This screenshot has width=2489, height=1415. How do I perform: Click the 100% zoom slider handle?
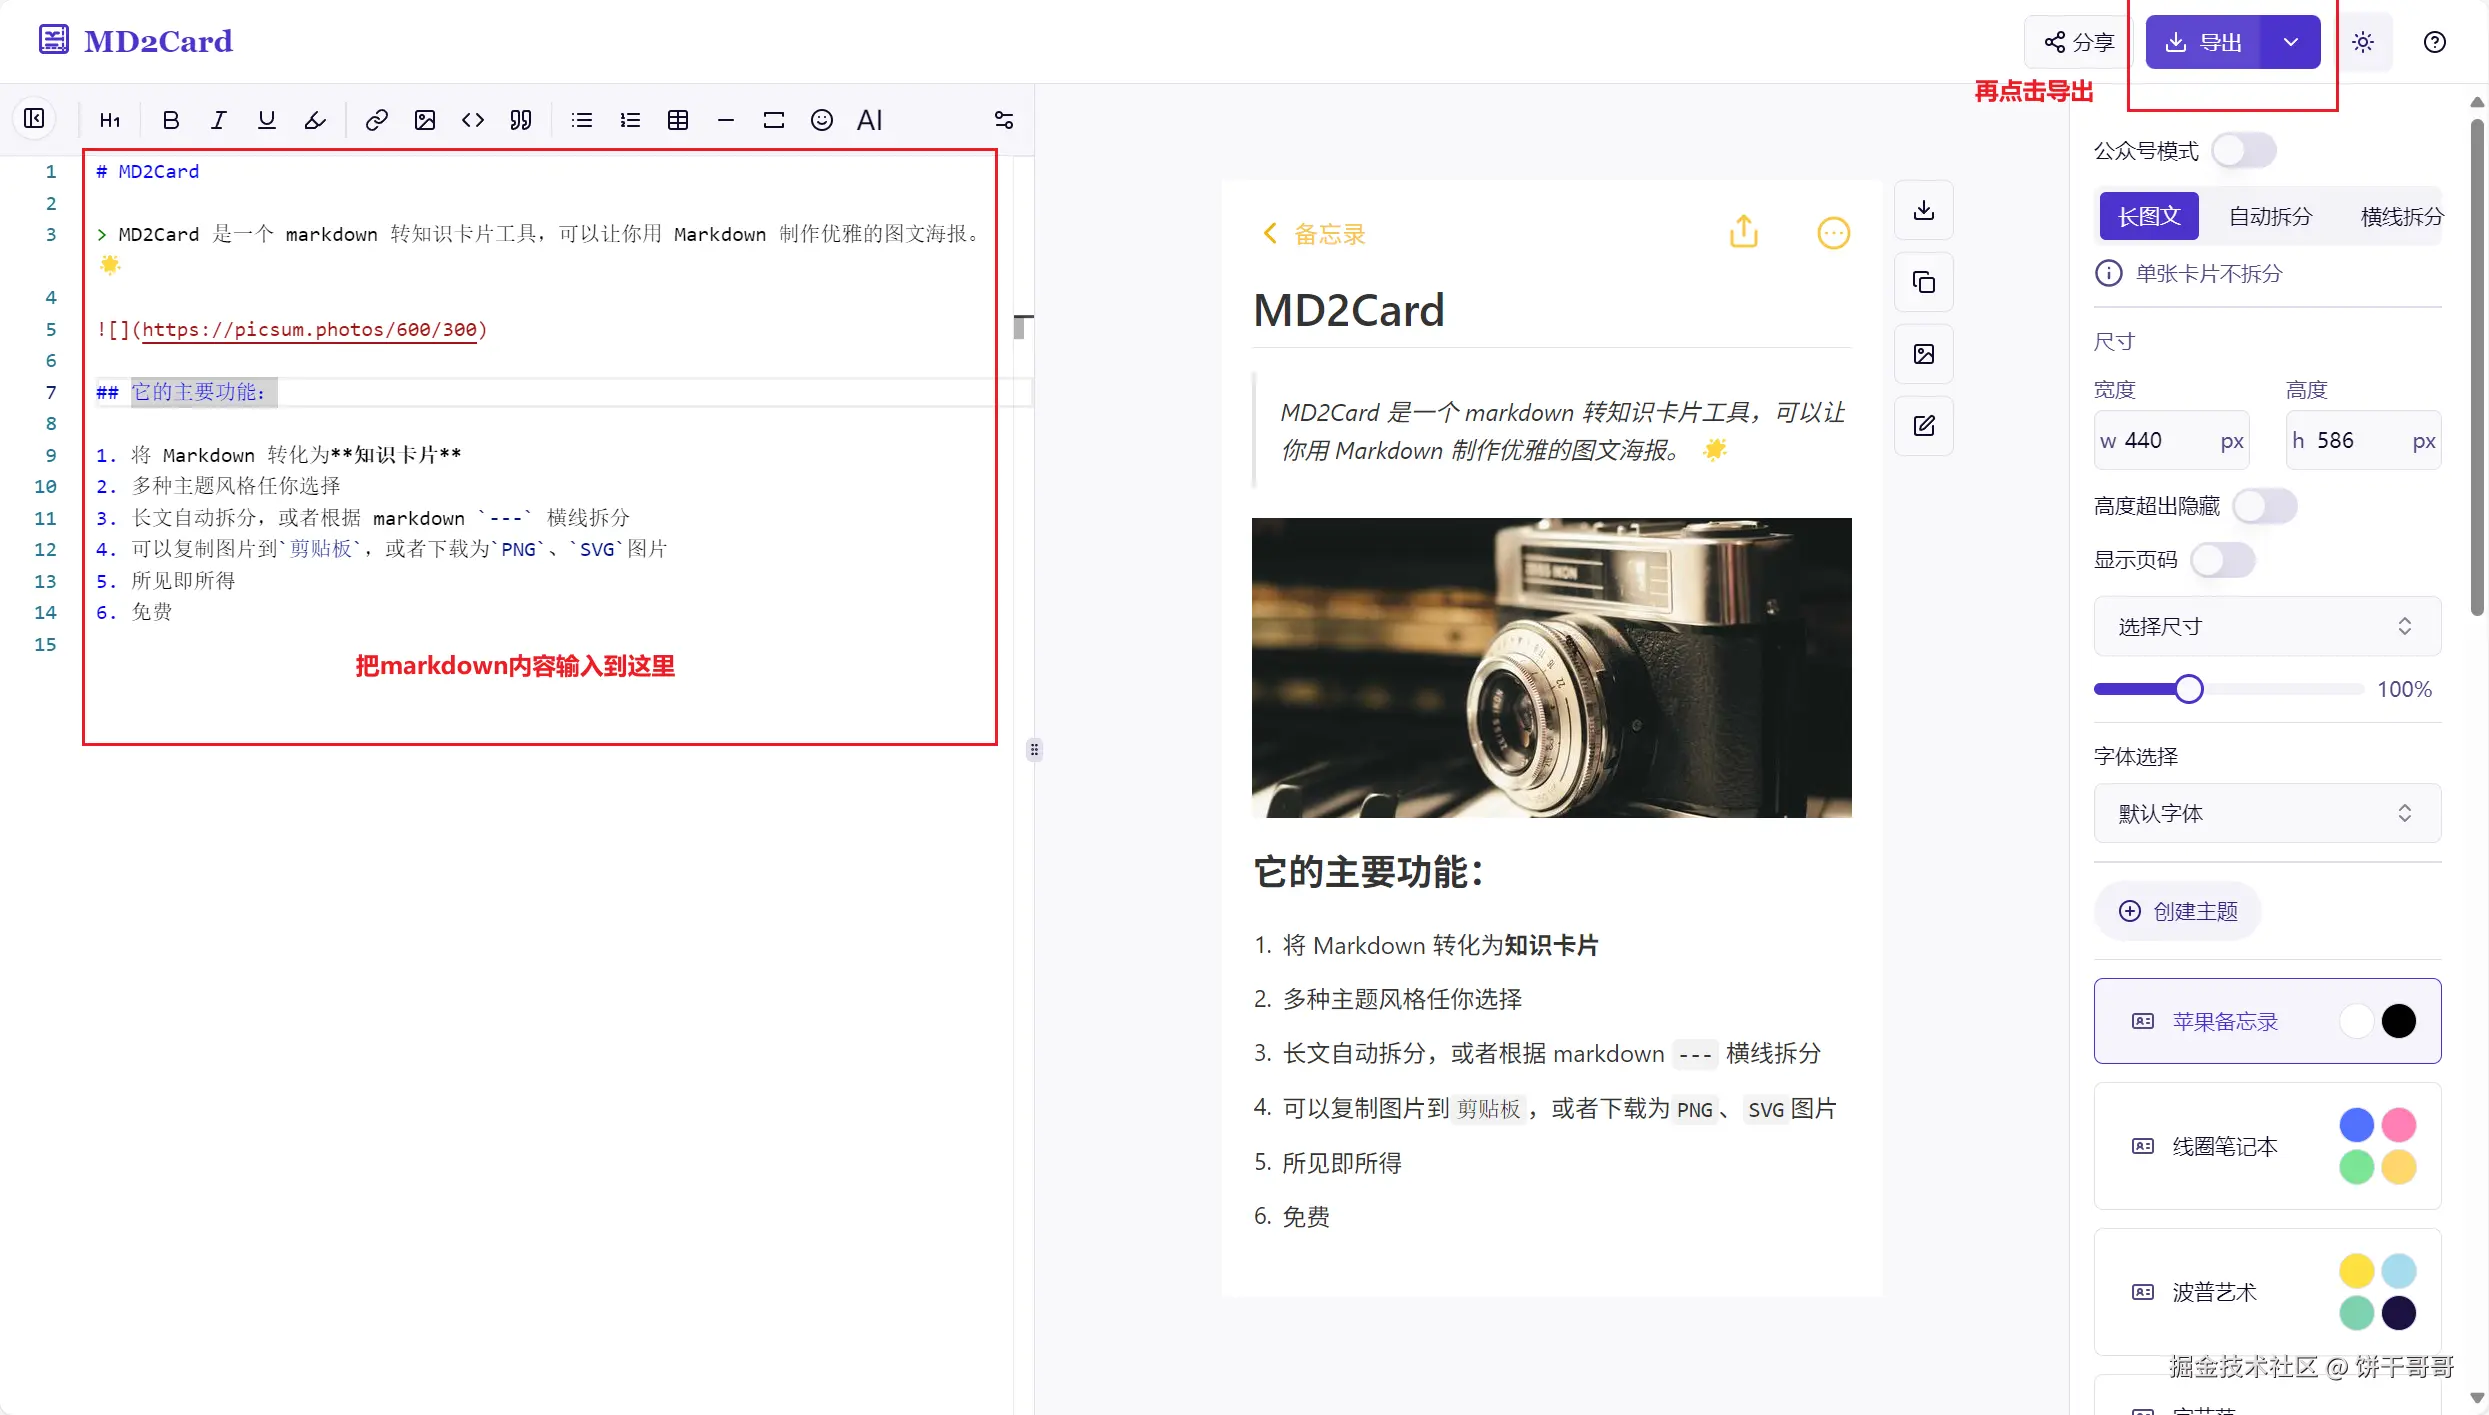click(2188, 689)
